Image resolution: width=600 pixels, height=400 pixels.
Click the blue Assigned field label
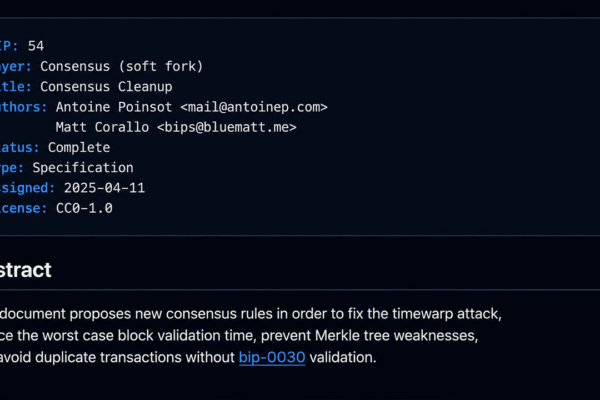pos(27,188)
